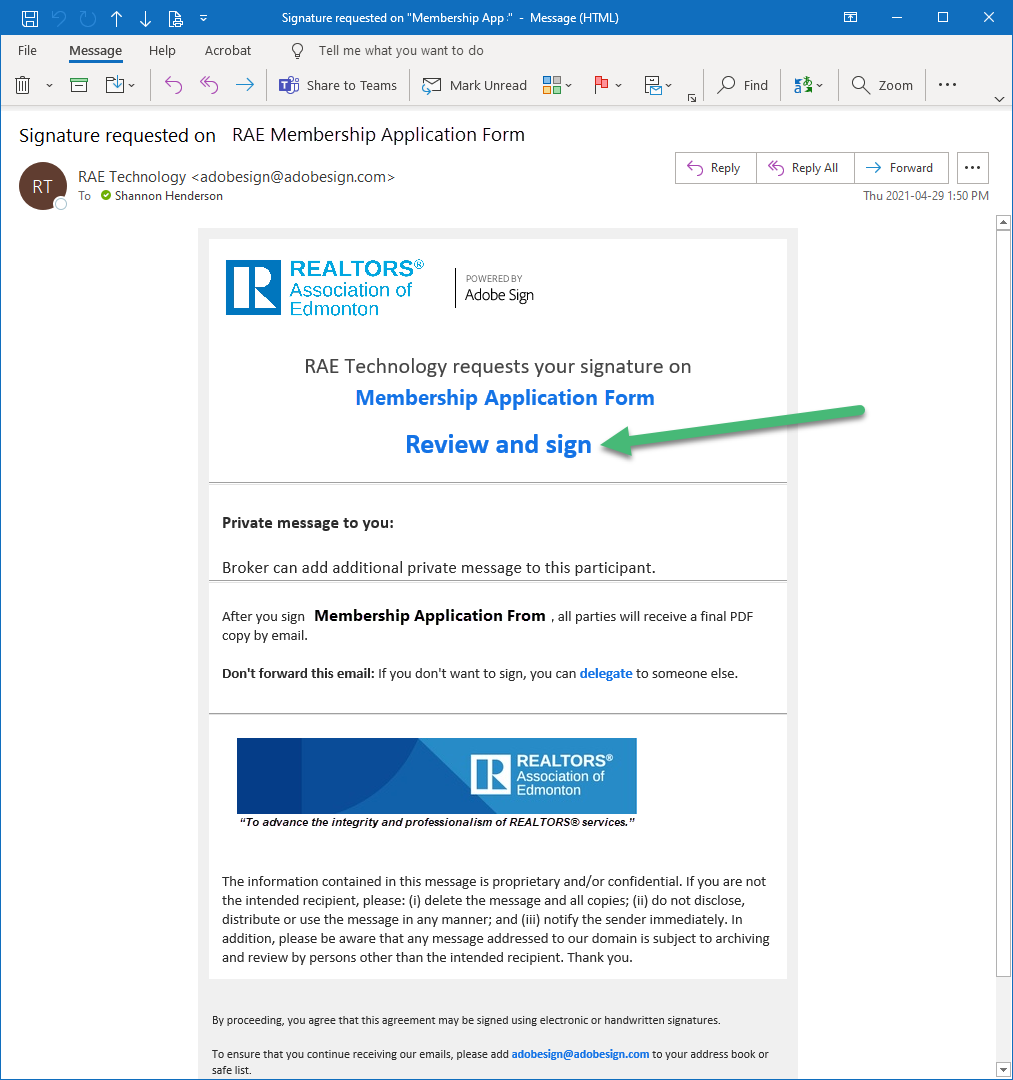Open Zoom magnifier tool

click(x=882, y=85)
